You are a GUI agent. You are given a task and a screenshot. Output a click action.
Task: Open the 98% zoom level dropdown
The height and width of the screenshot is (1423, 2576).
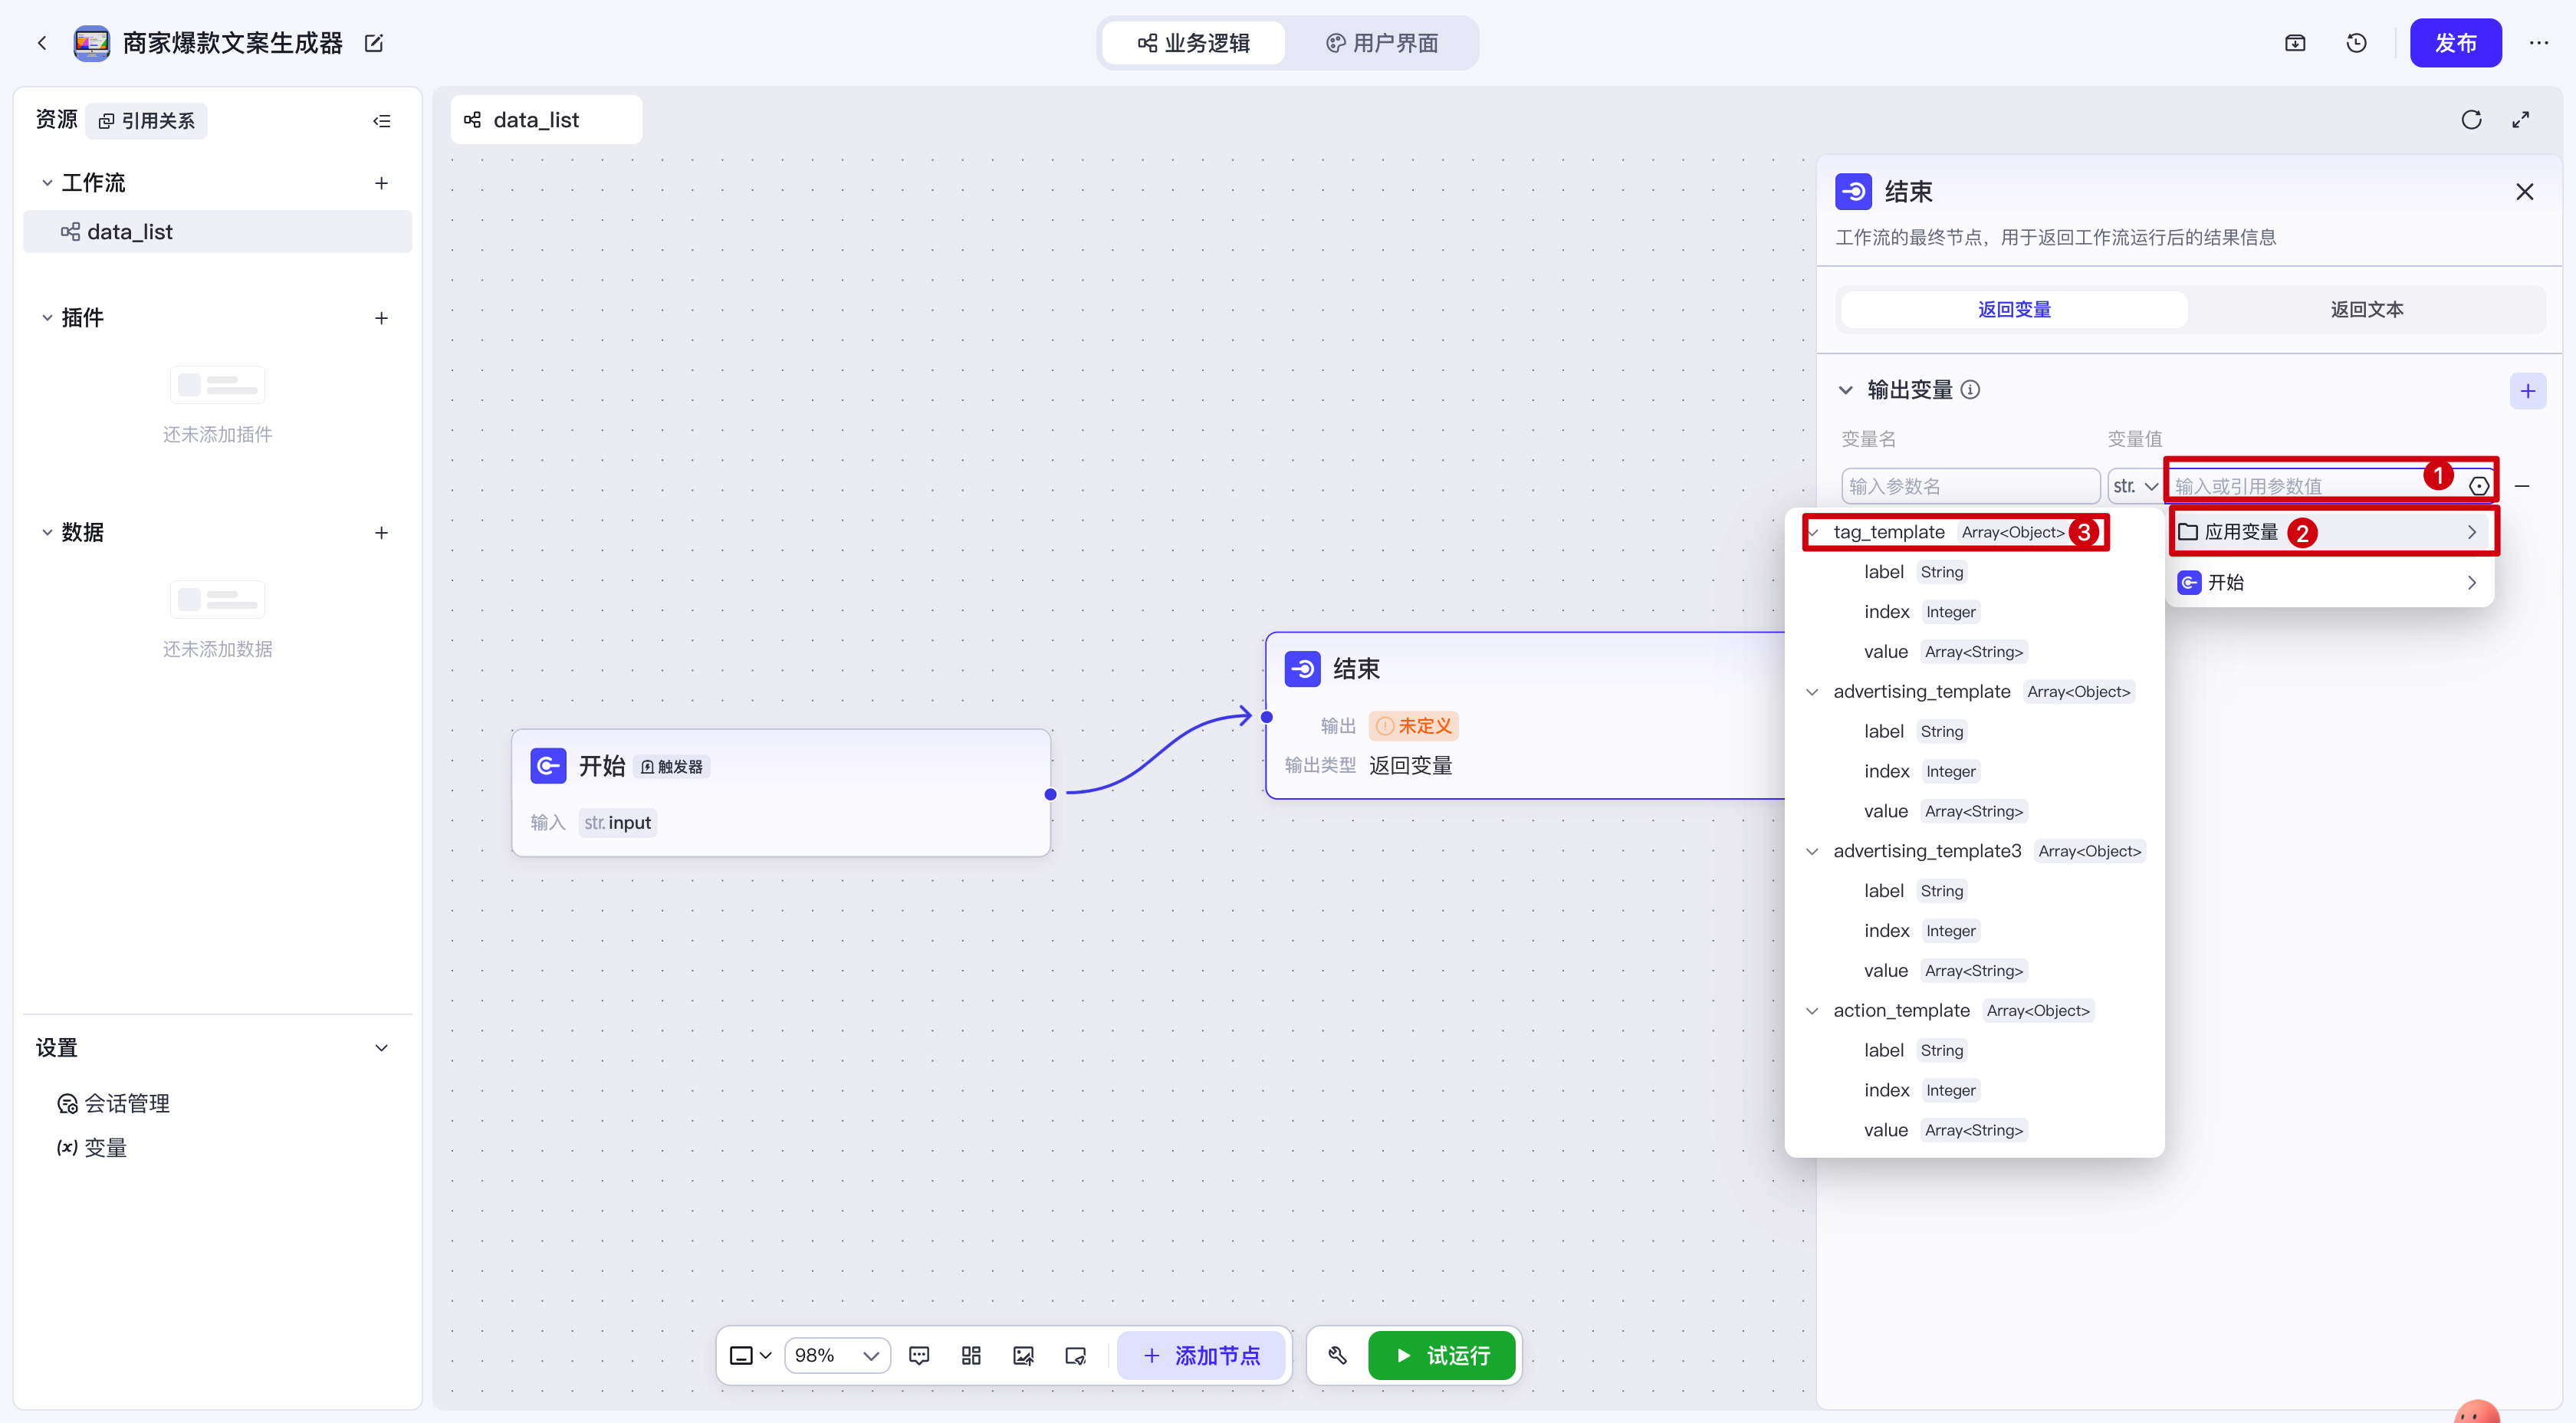[x=837, y=1356]
